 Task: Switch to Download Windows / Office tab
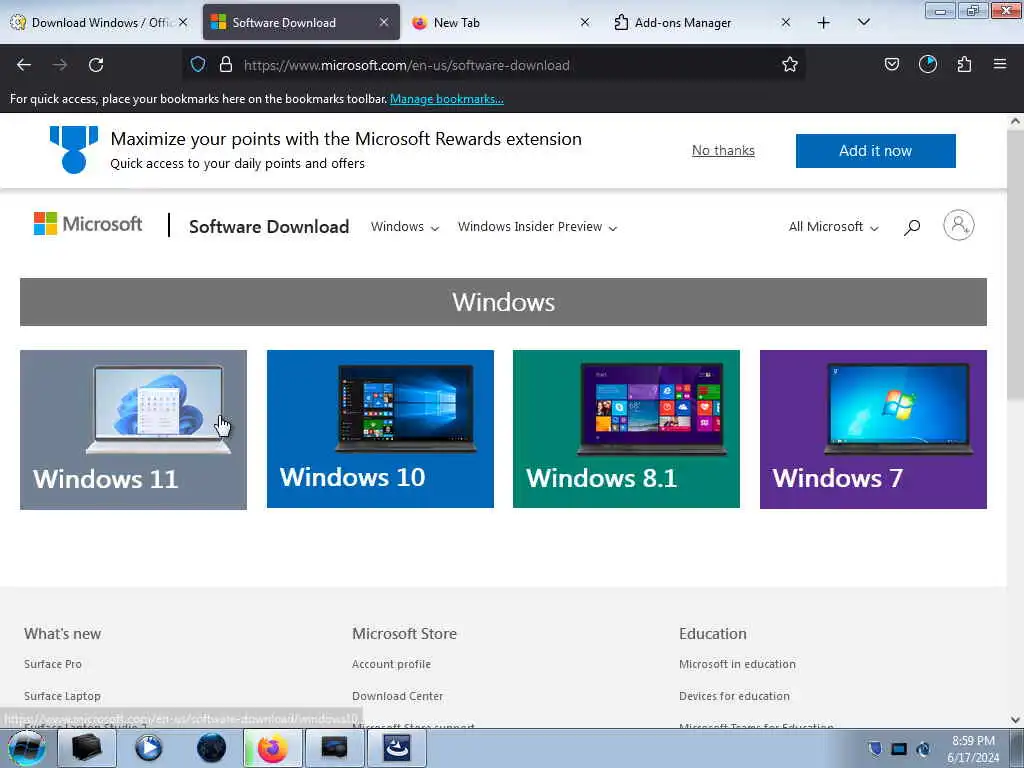pos(98,22)
